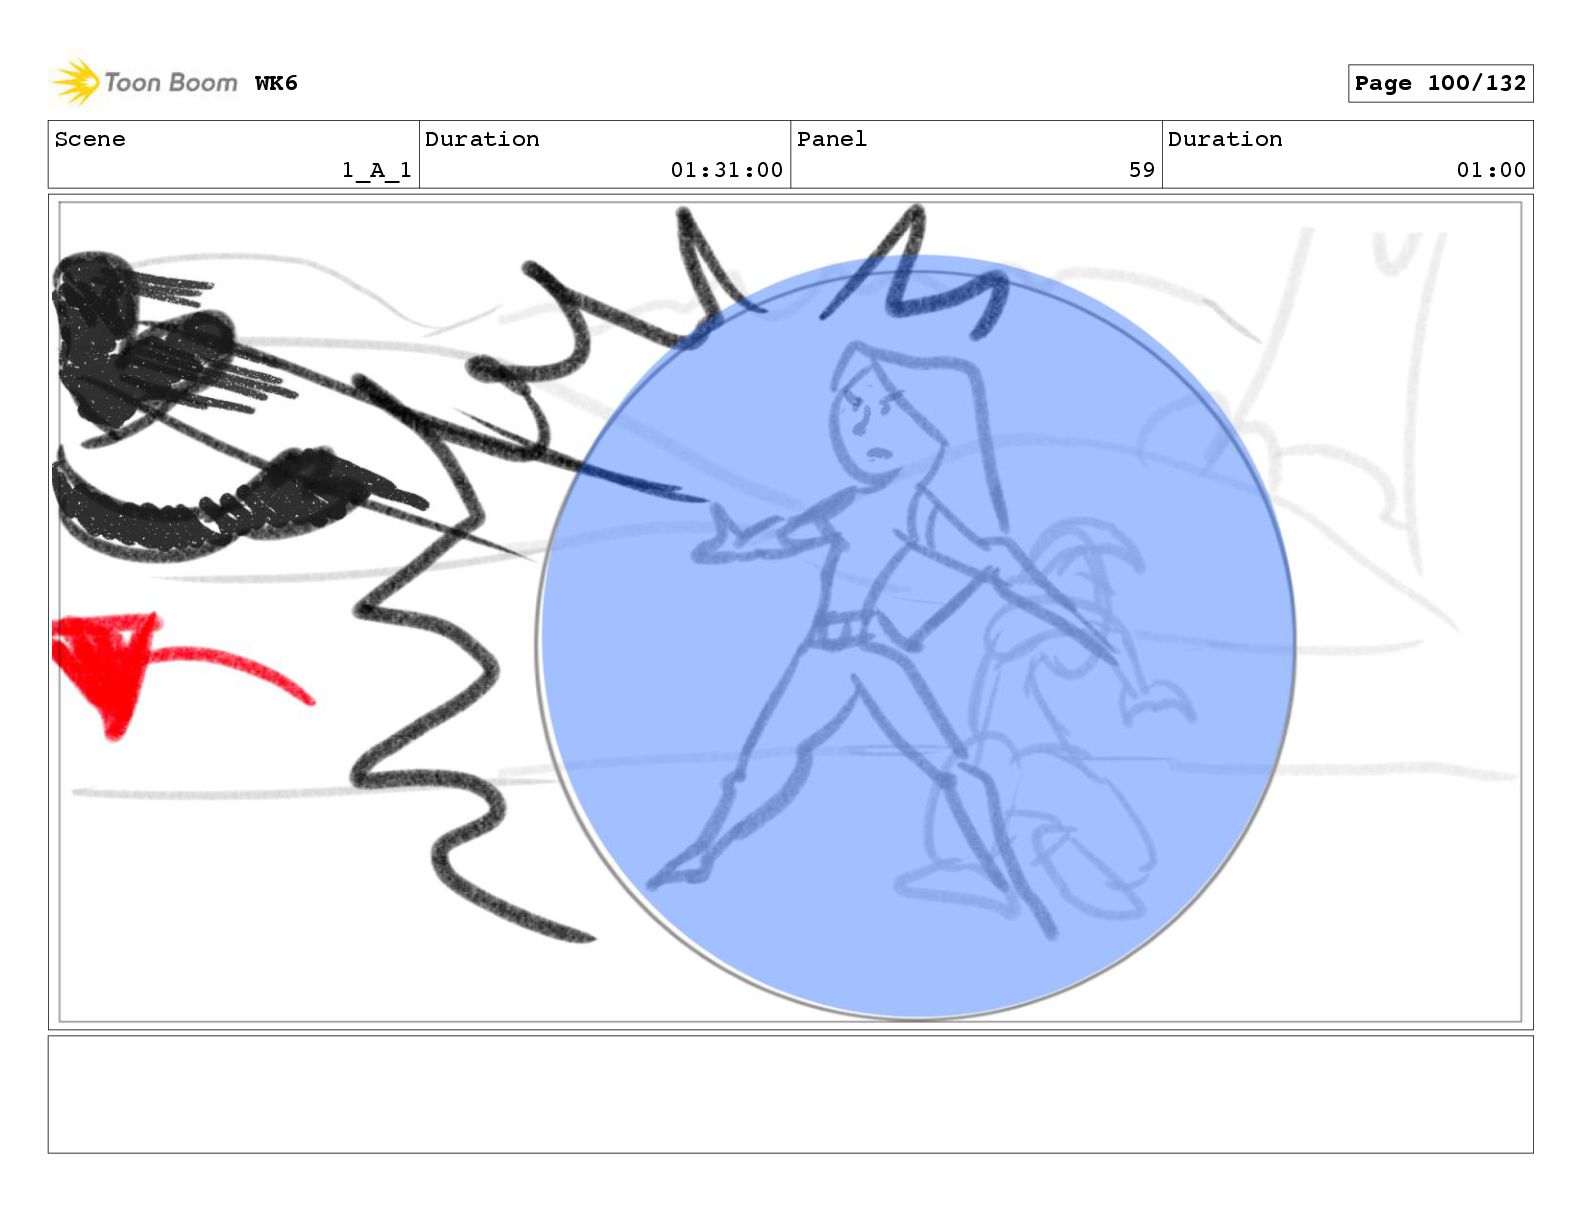The width and height of the screenshot is (1582, 1225).
Task: Click the WK6 project title
Action: click(x=276, y=83)
